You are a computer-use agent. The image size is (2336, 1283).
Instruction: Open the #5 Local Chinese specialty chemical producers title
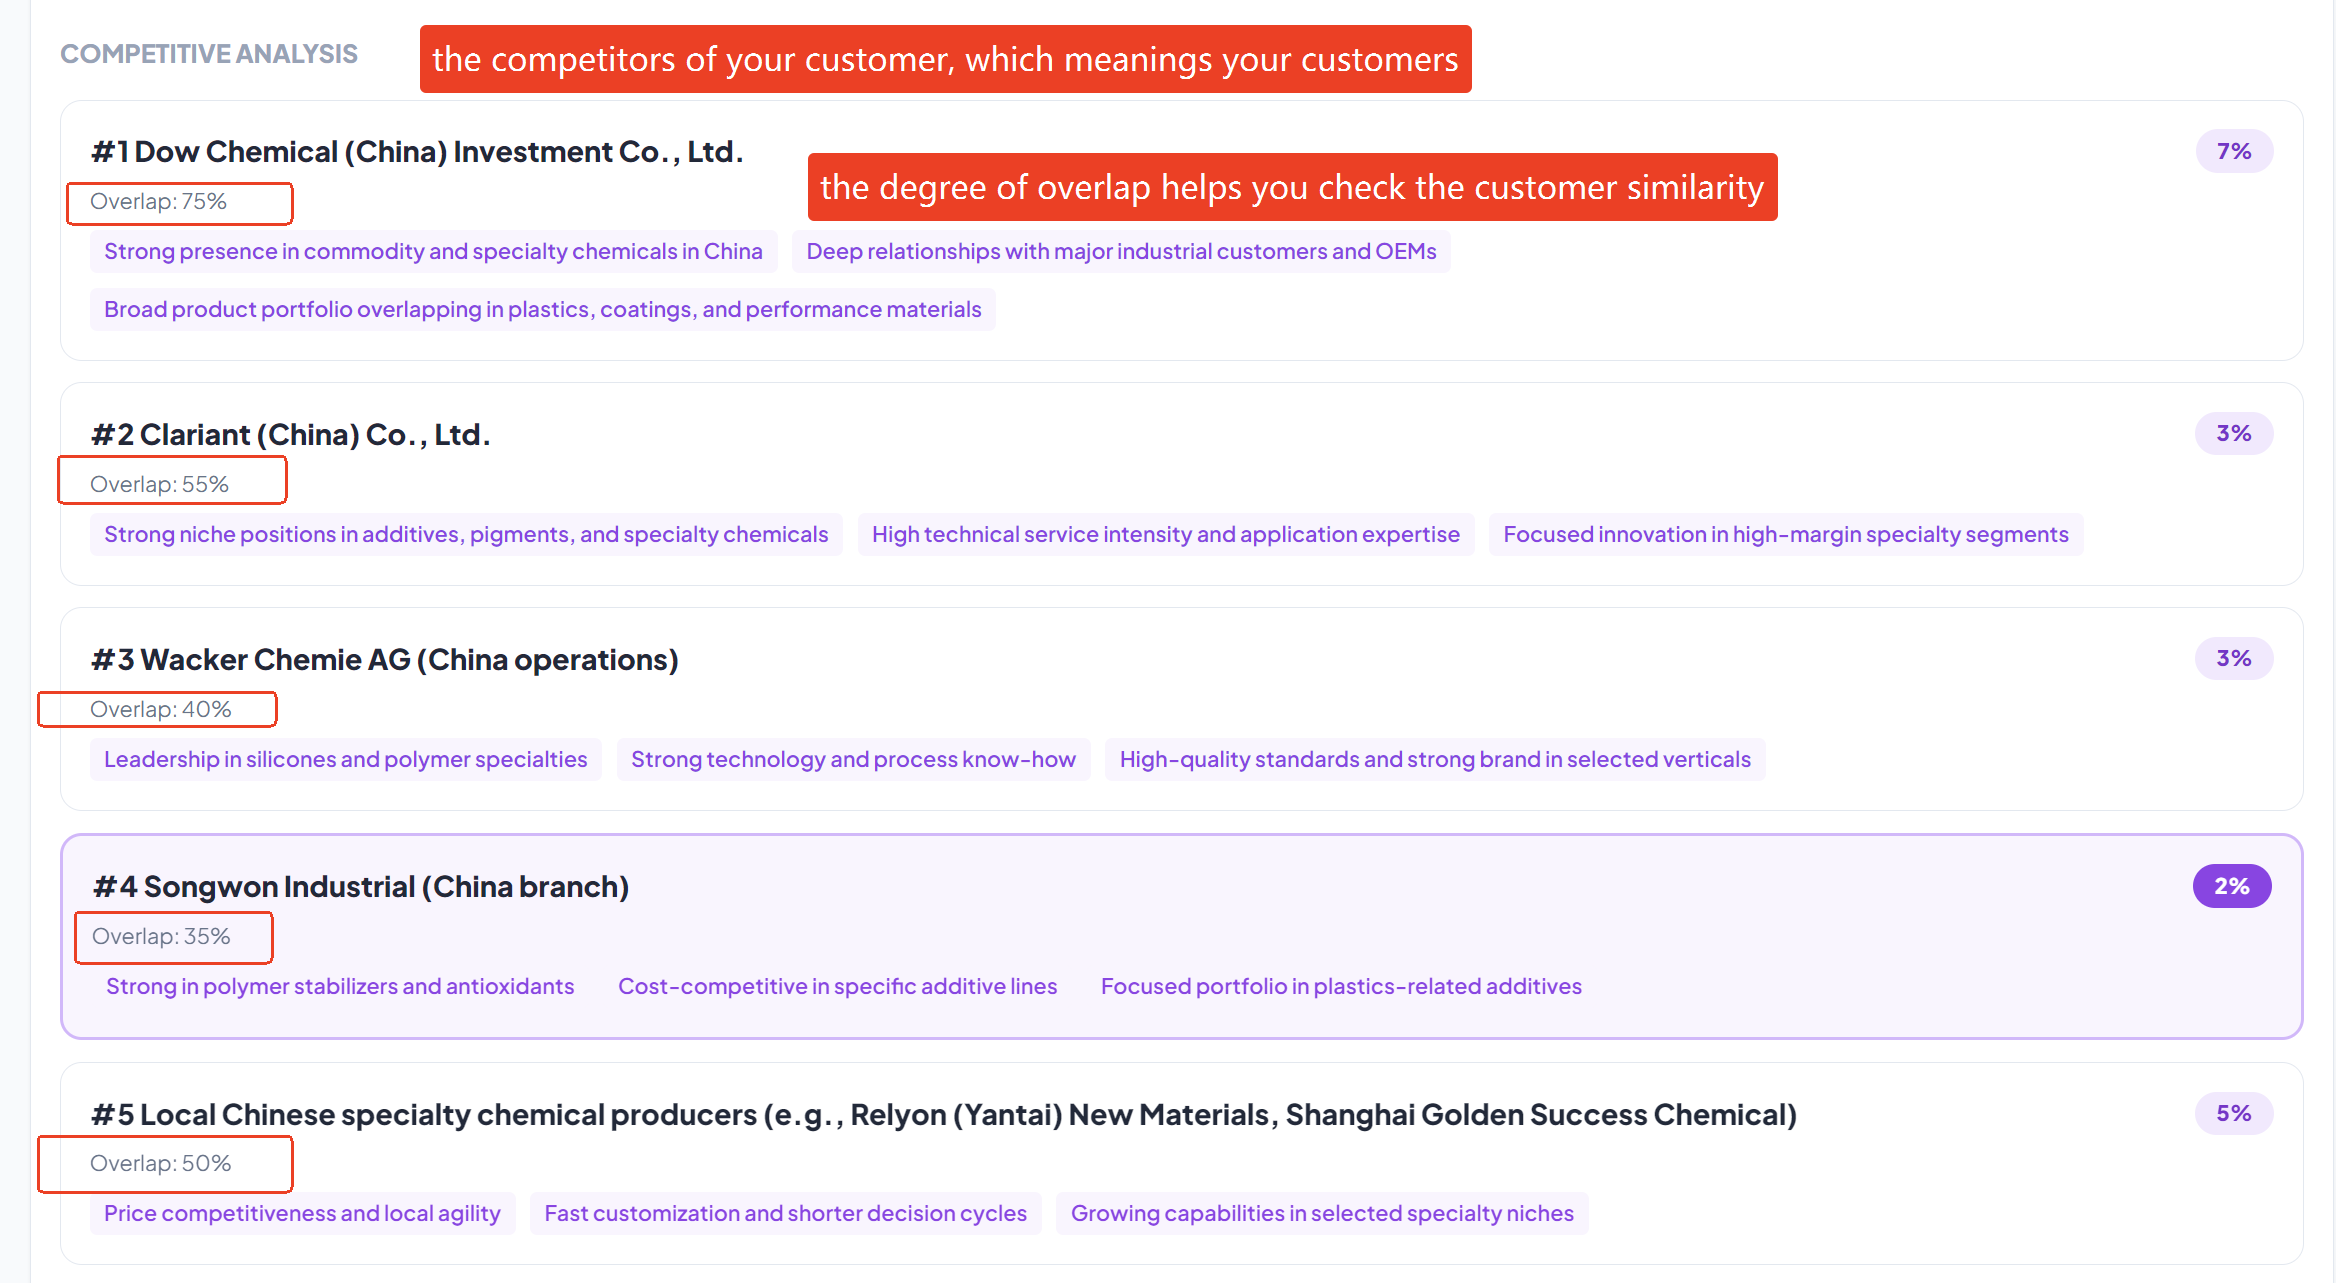(944, 1115)
